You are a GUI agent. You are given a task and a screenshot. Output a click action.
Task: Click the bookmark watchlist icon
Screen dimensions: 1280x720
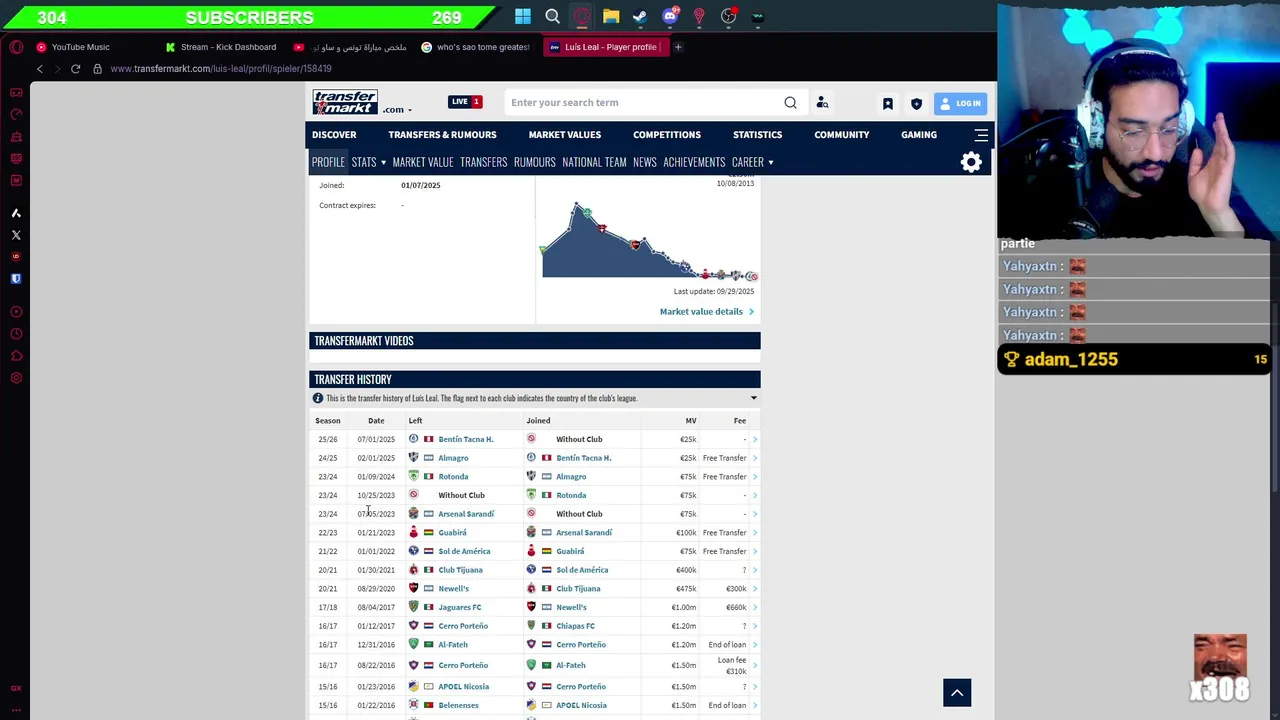pos(887,103)
